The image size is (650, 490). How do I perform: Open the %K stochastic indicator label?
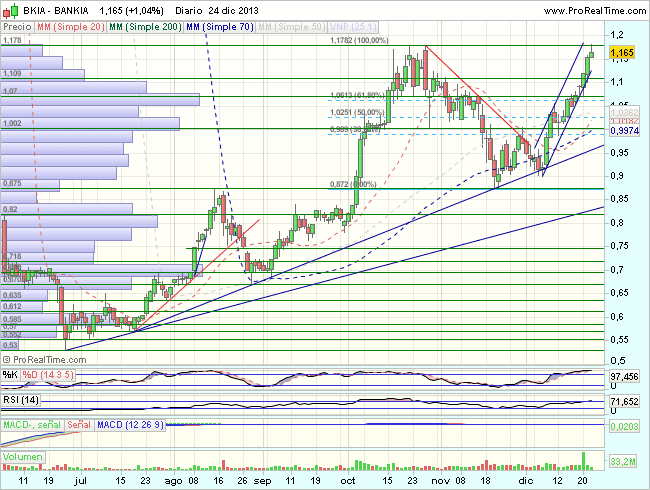point(10,375)
